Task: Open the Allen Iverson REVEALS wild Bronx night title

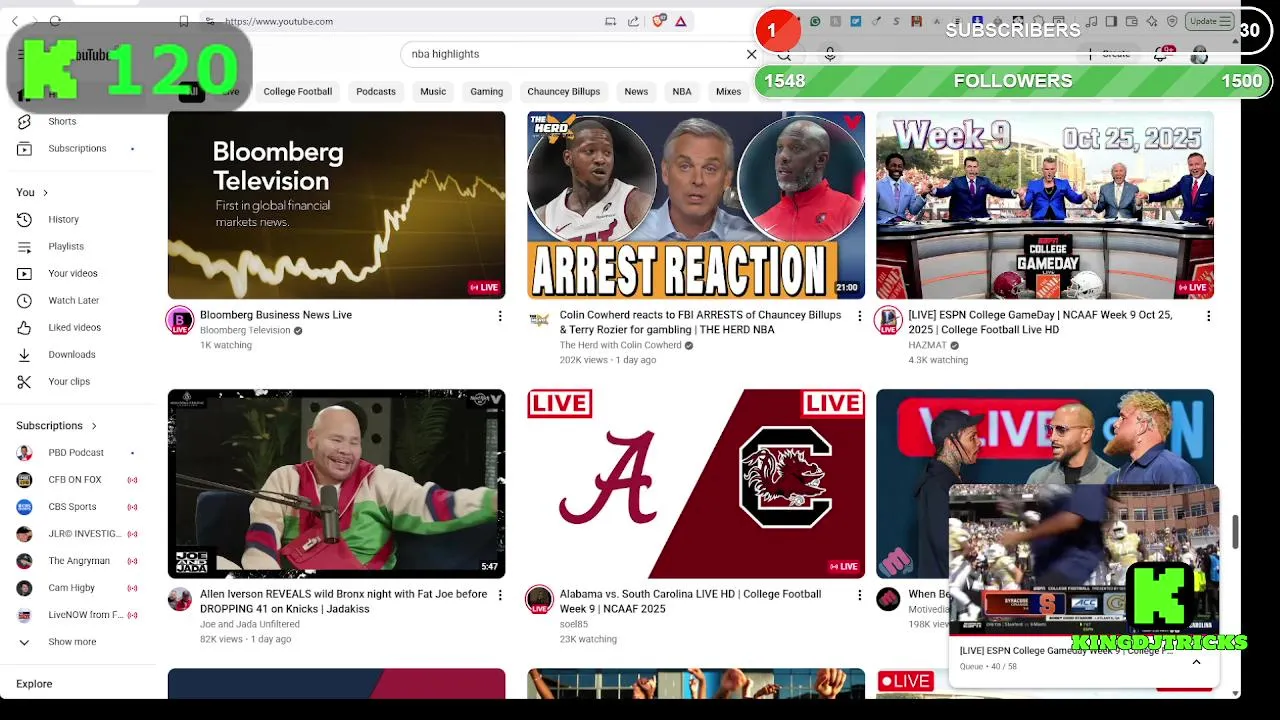Action: click(x=343, y=601)
